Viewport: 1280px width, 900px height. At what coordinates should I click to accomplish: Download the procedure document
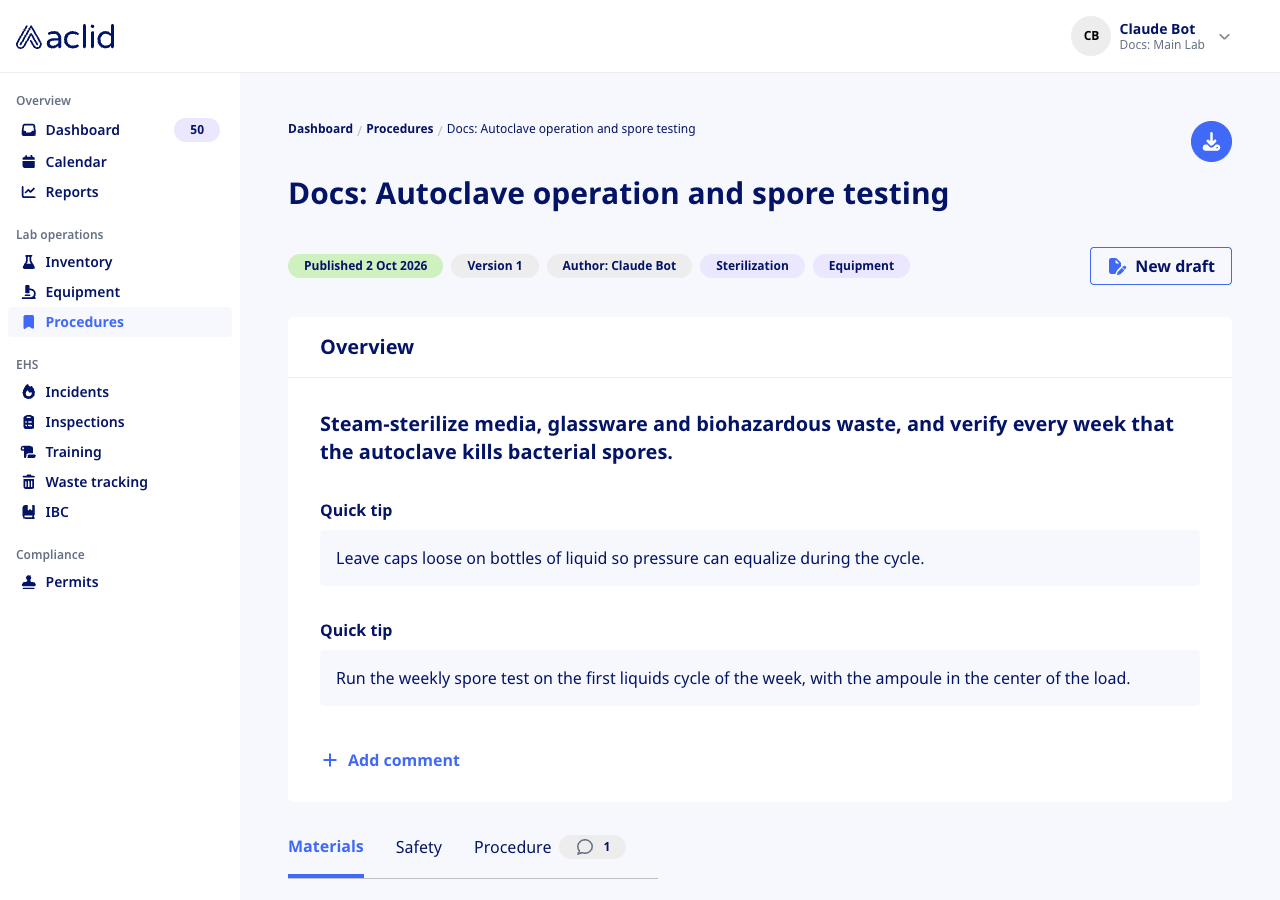(1211, 142)
